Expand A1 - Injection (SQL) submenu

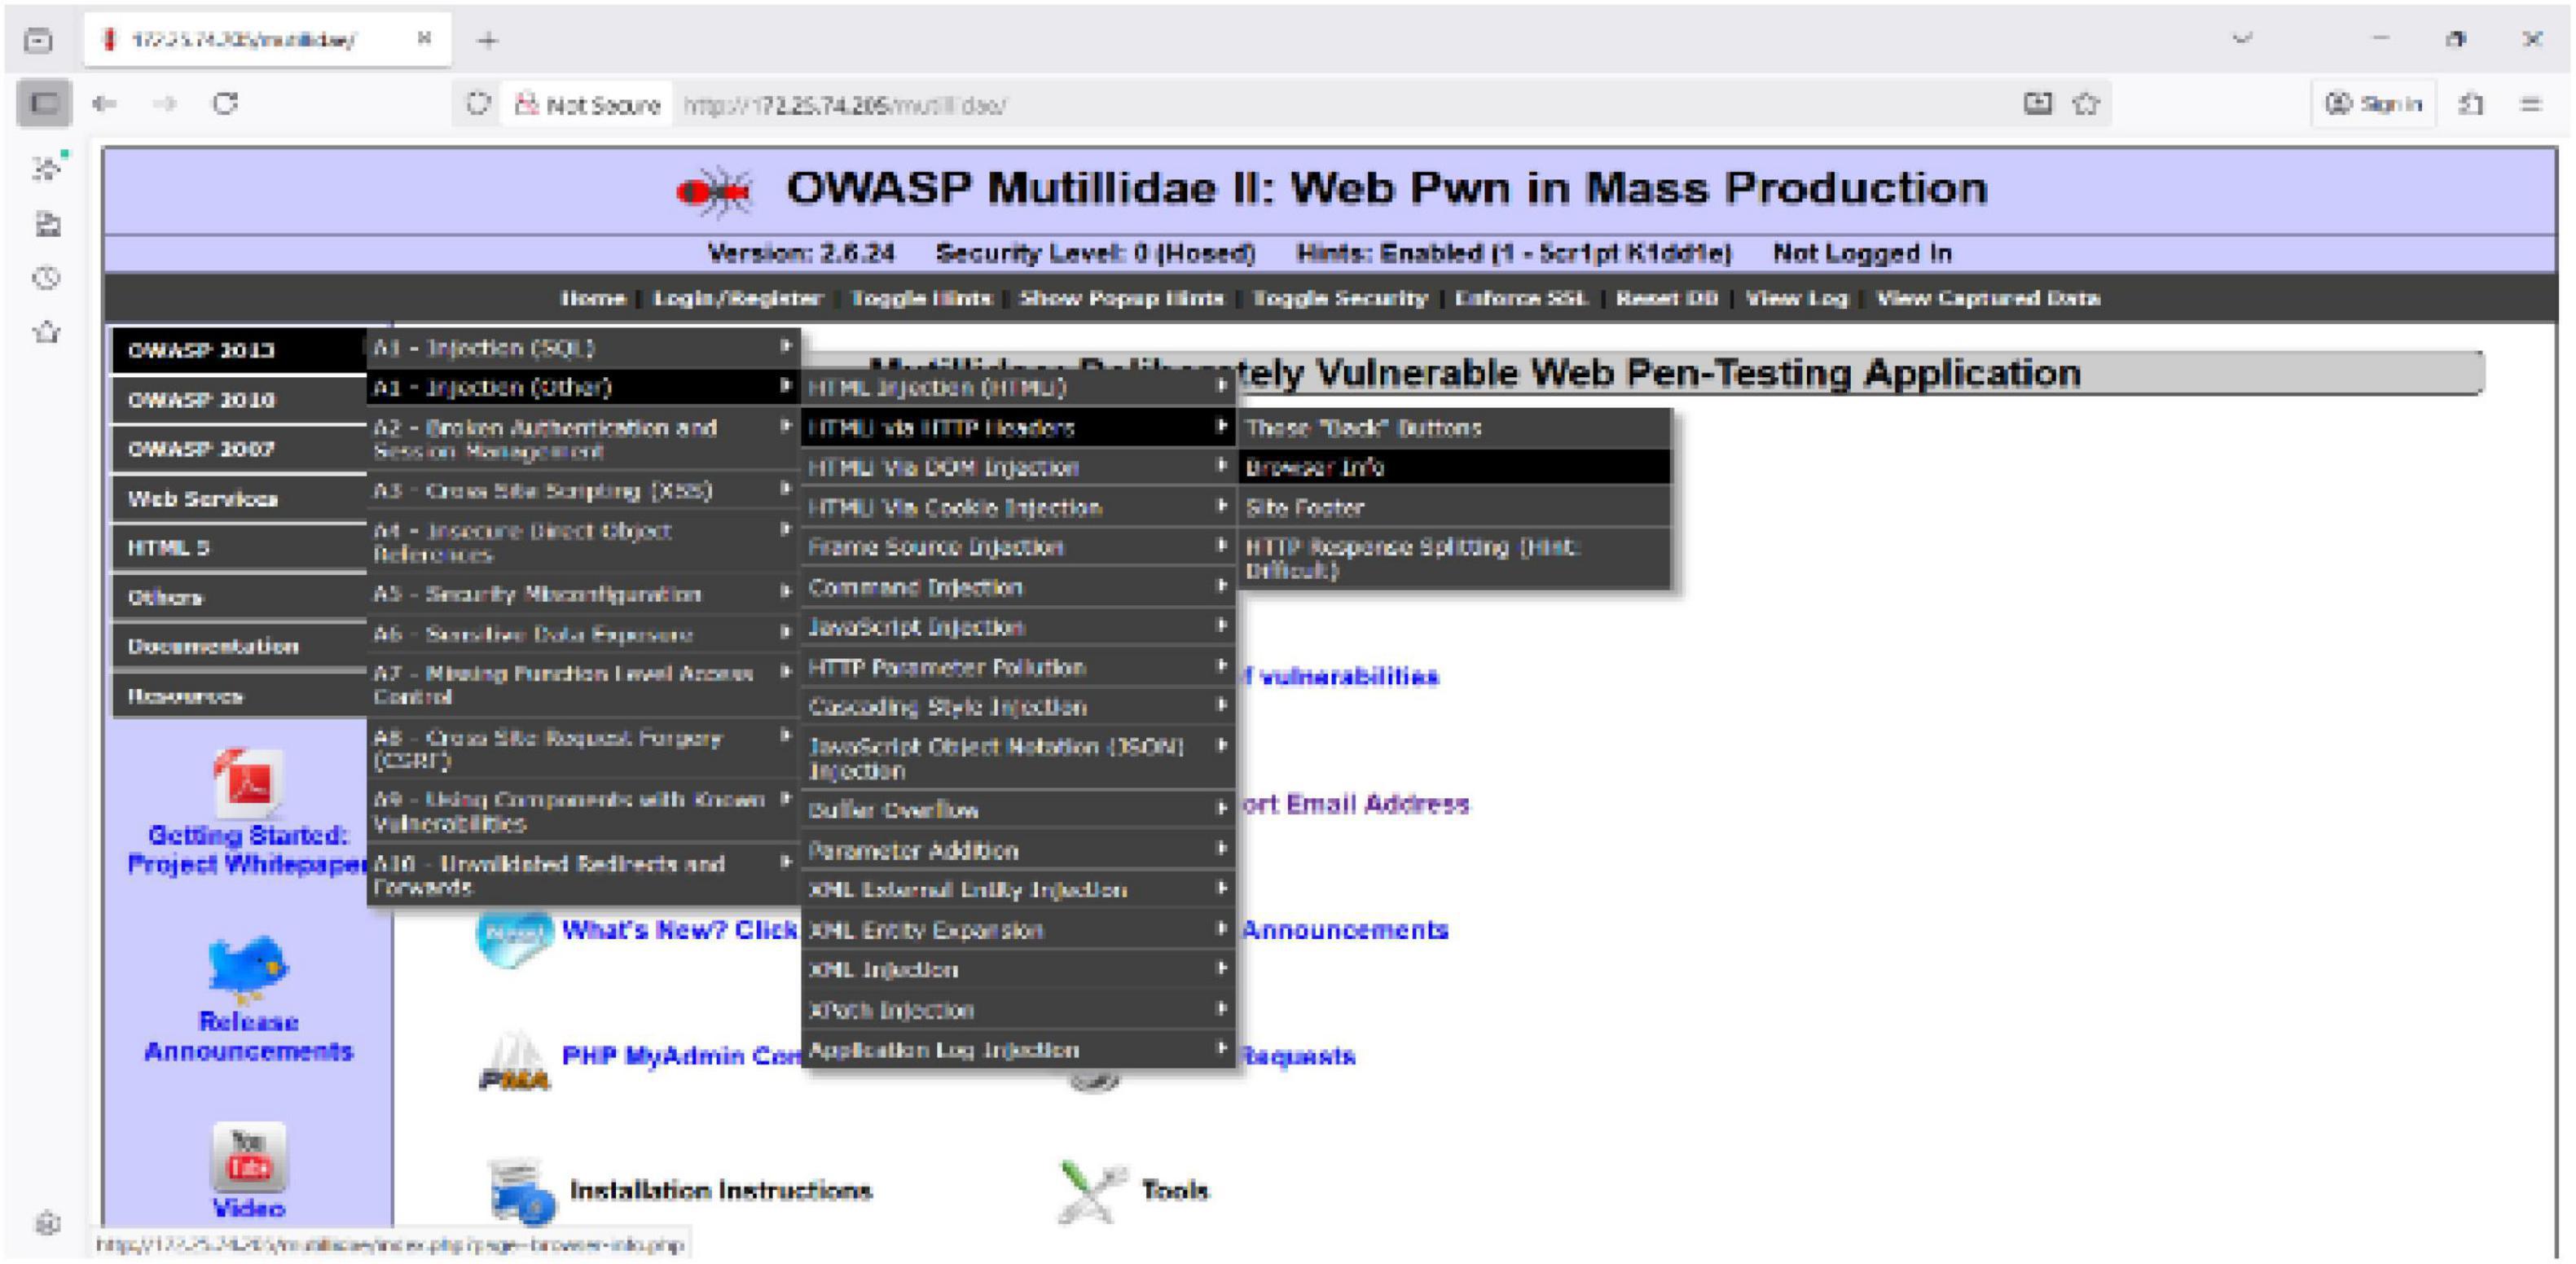pyautogui.click(x=584, y=348)
